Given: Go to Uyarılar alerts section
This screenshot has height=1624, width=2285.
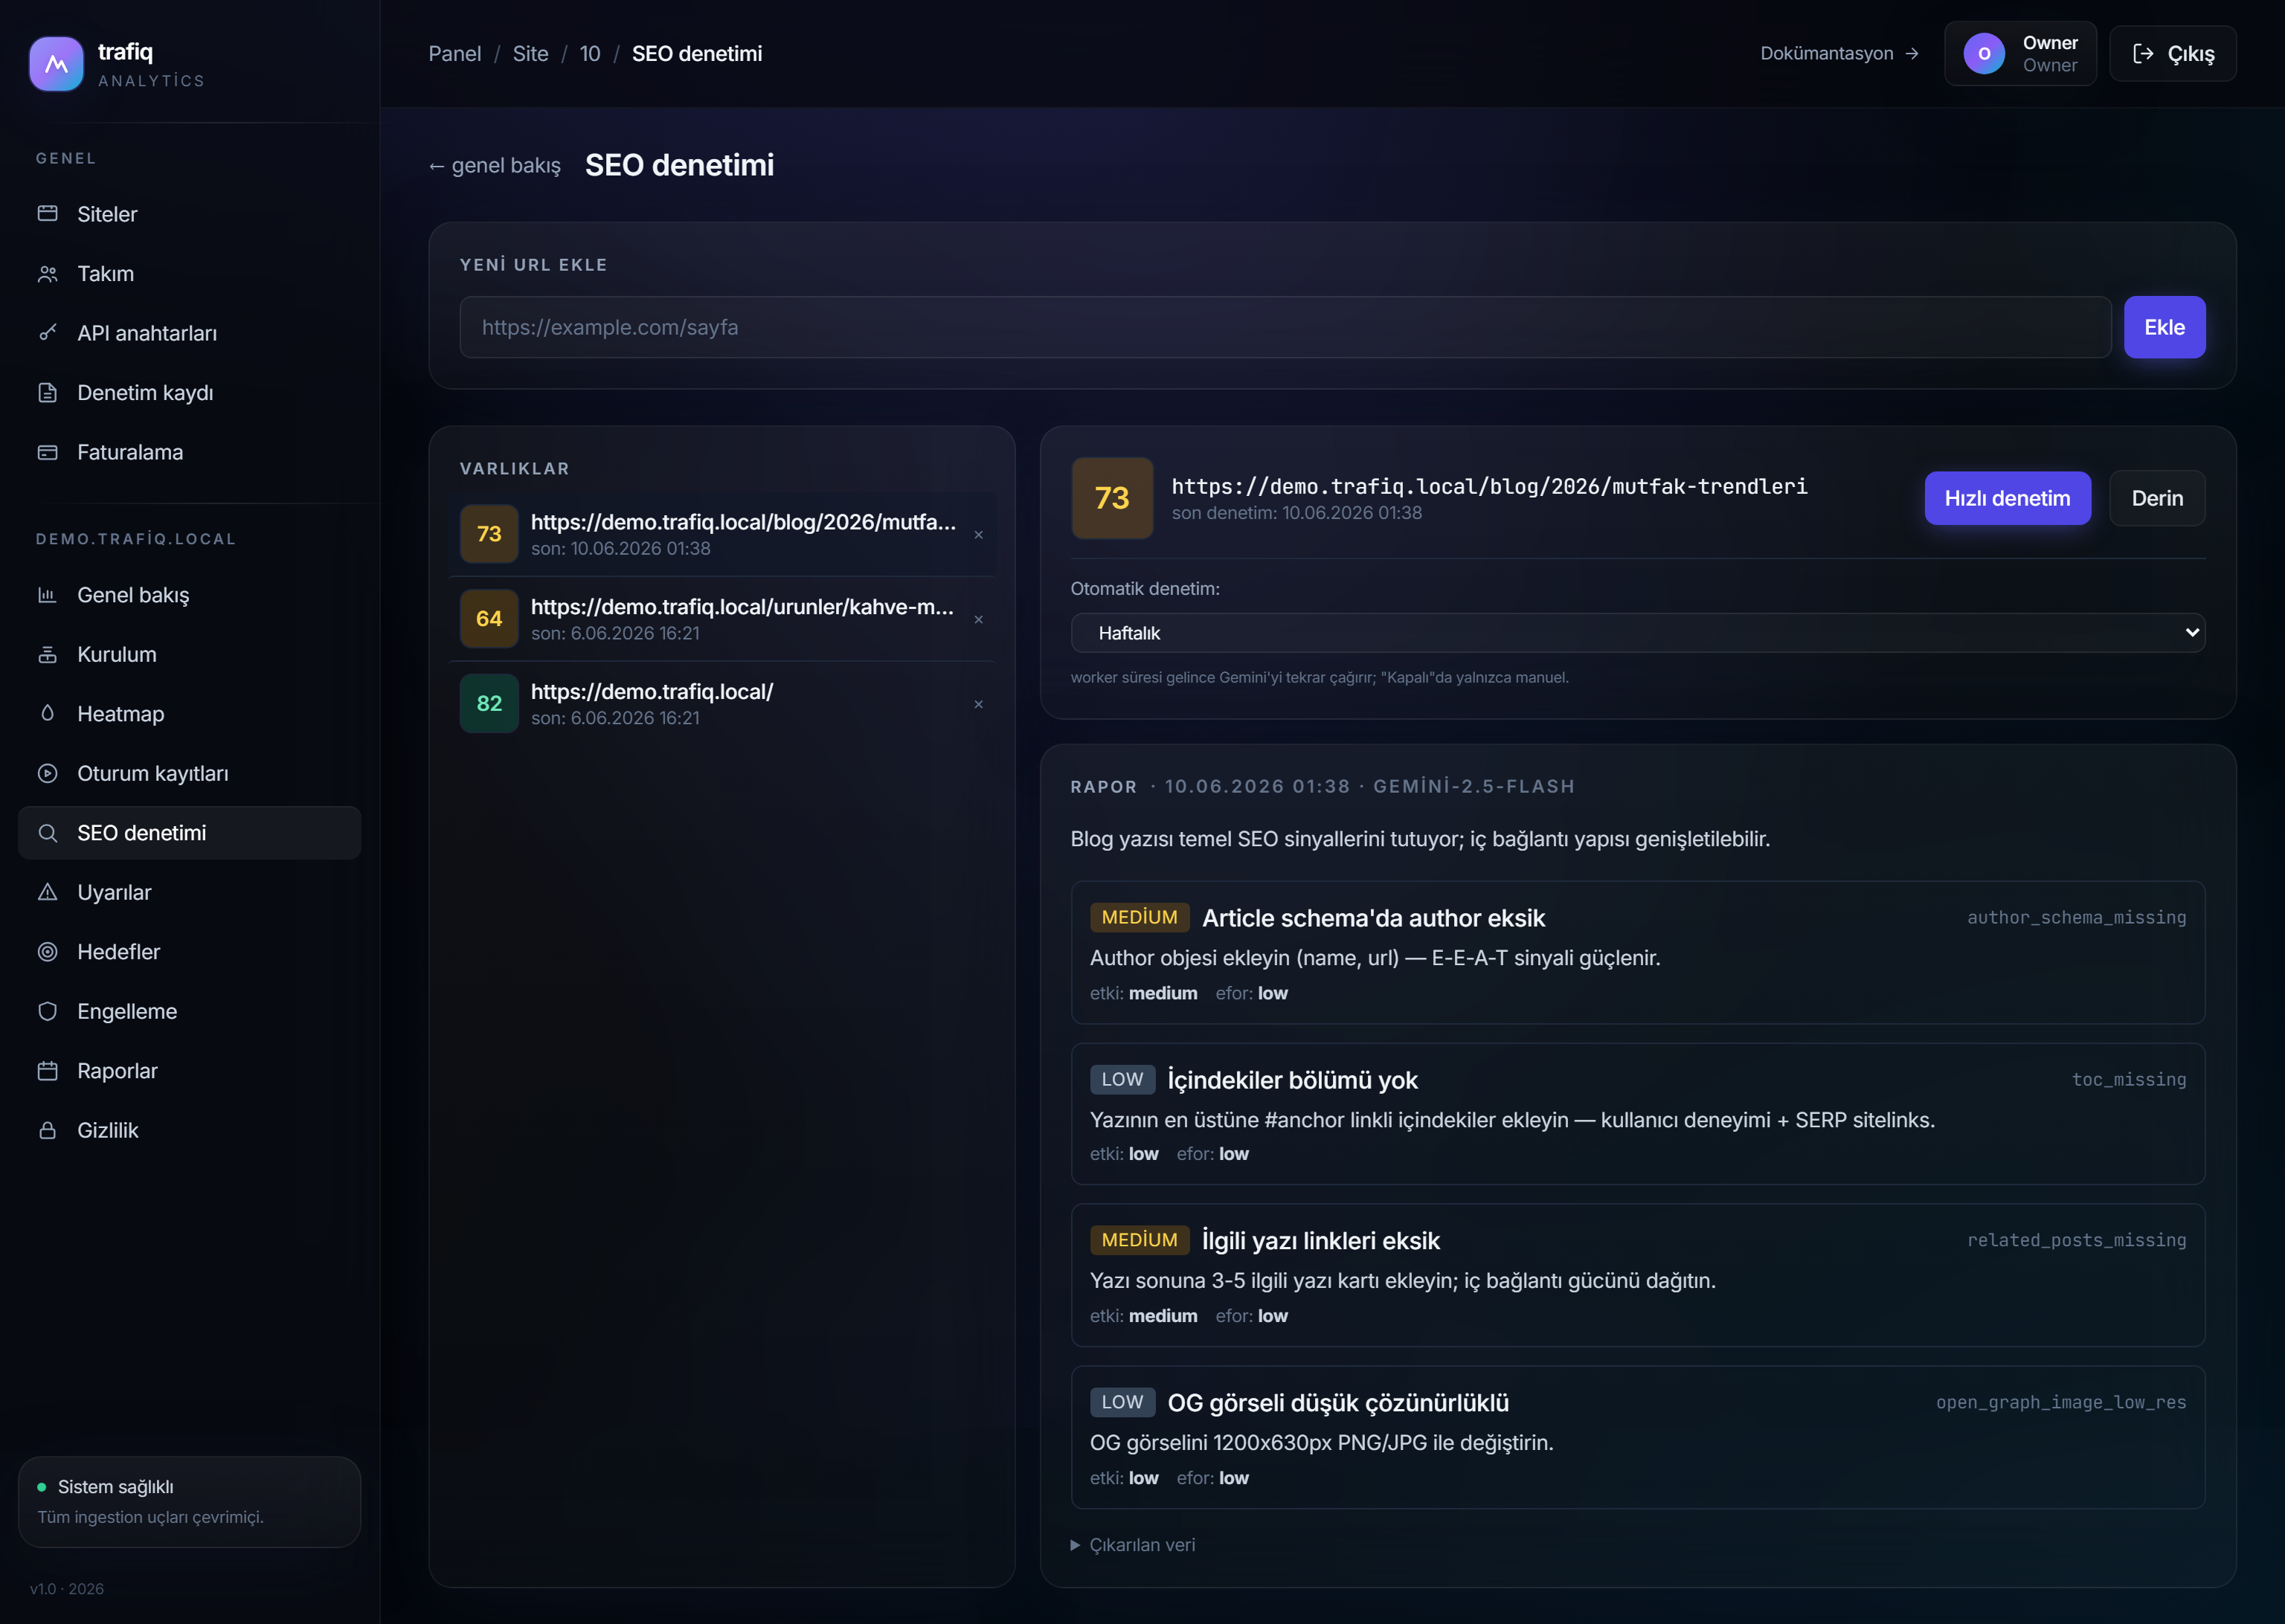Looking at the screenshot, I should 189,892.
